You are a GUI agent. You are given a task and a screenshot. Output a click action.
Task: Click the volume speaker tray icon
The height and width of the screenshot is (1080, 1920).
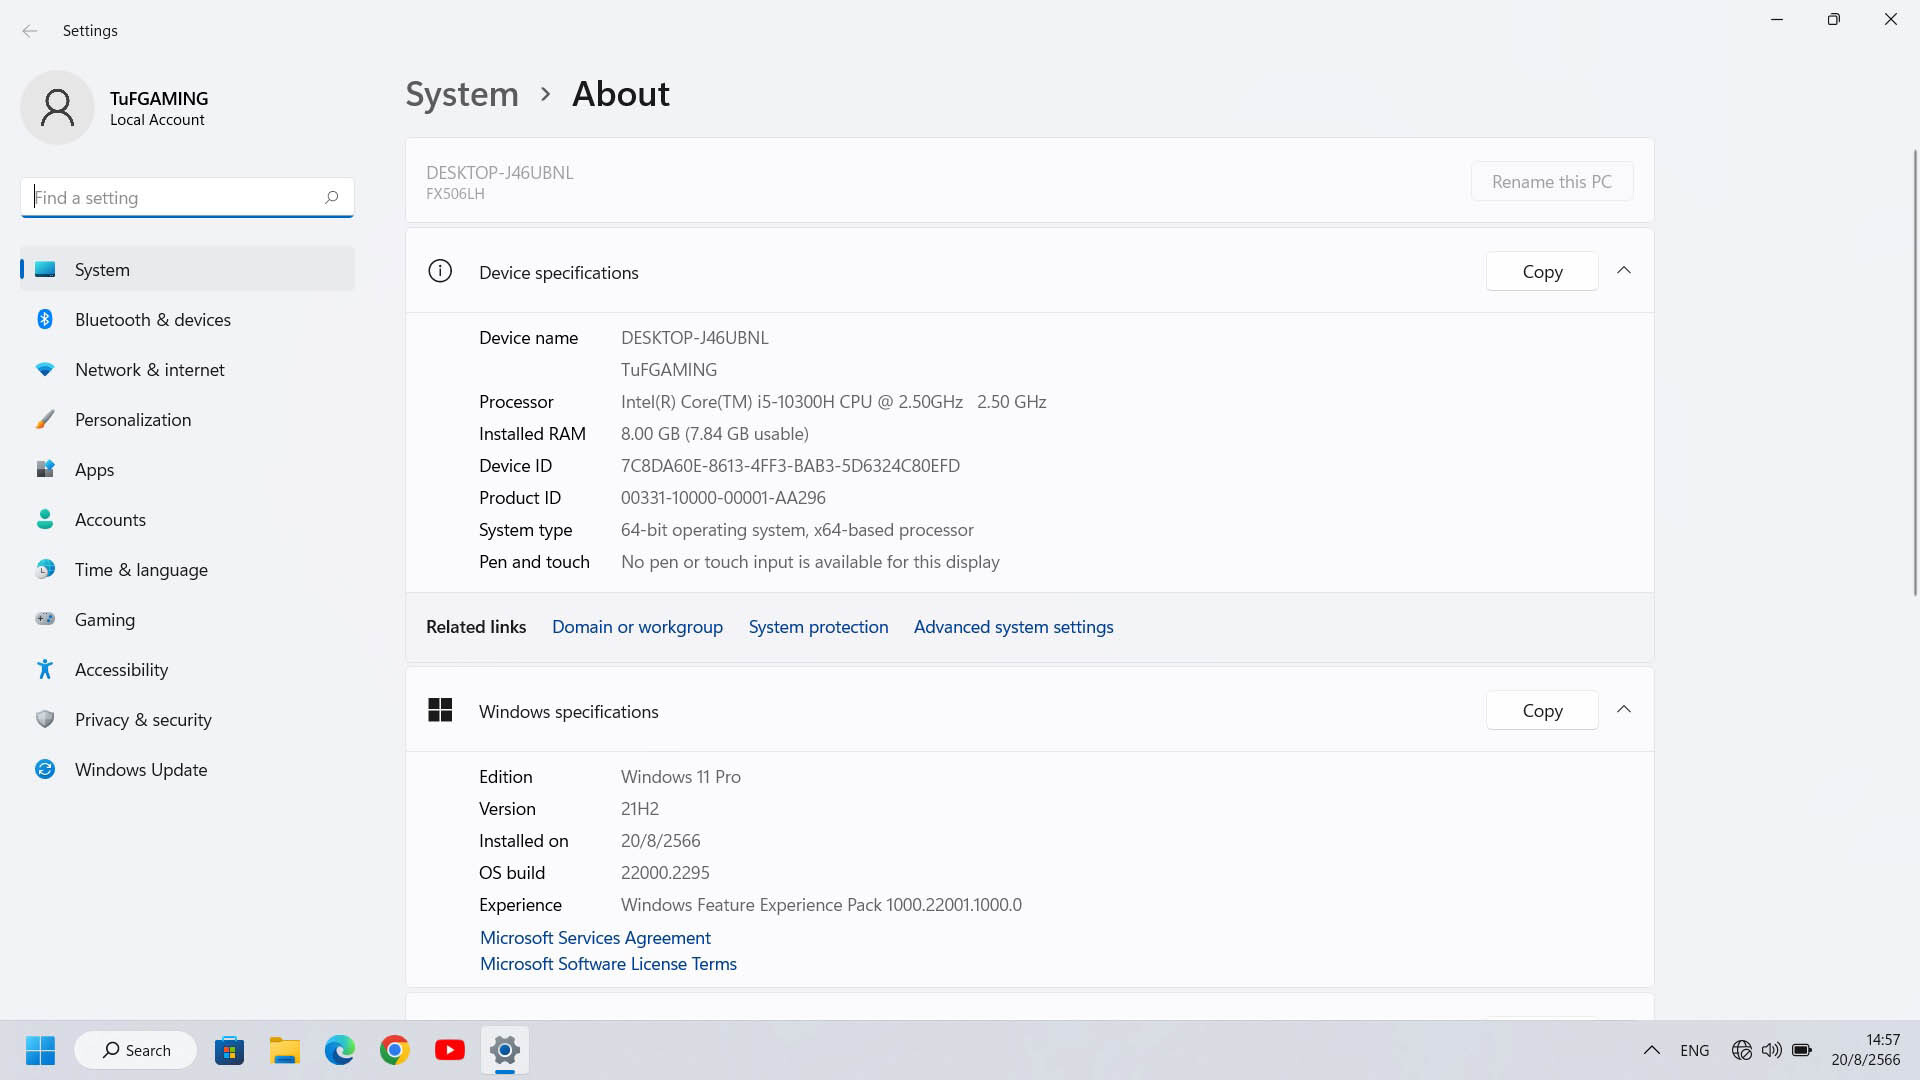[1771, 1050]
